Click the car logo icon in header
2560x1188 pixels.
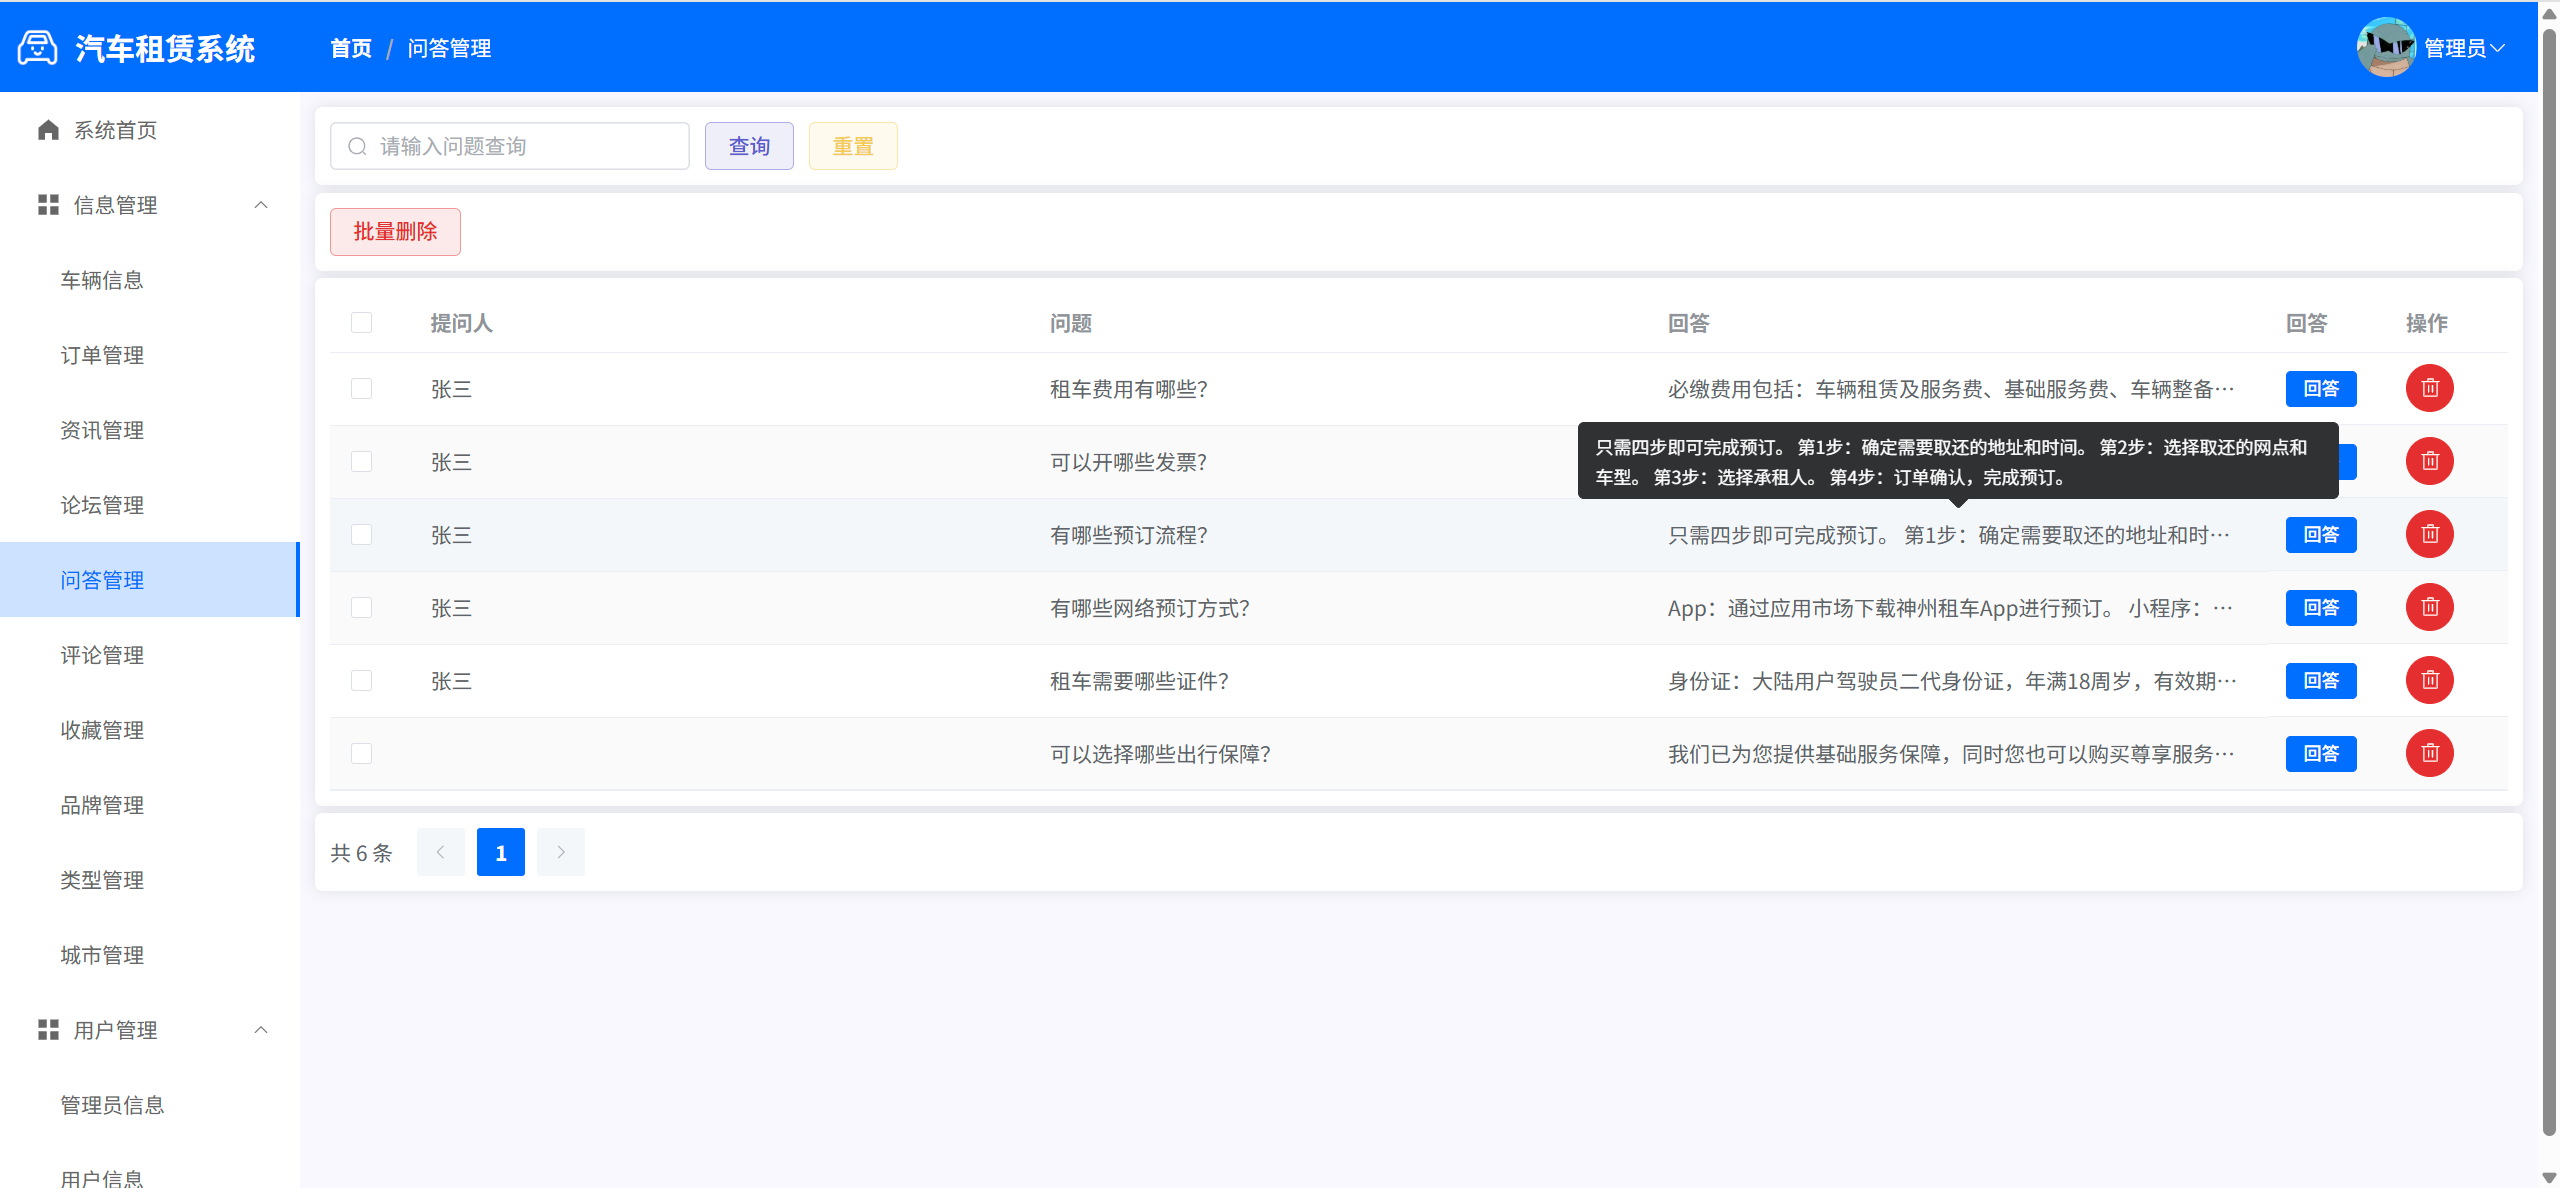38,47
